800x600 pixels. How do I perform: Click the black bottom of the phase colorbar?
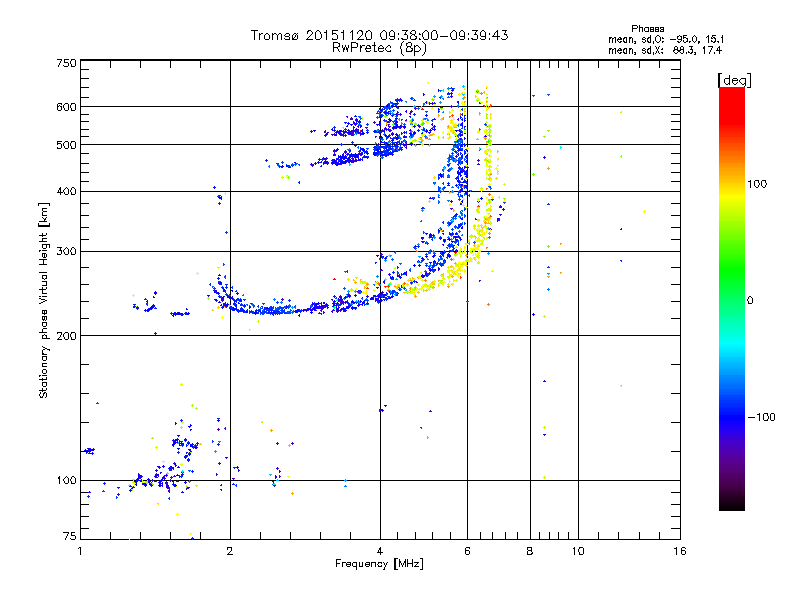[x=732, y=503]
